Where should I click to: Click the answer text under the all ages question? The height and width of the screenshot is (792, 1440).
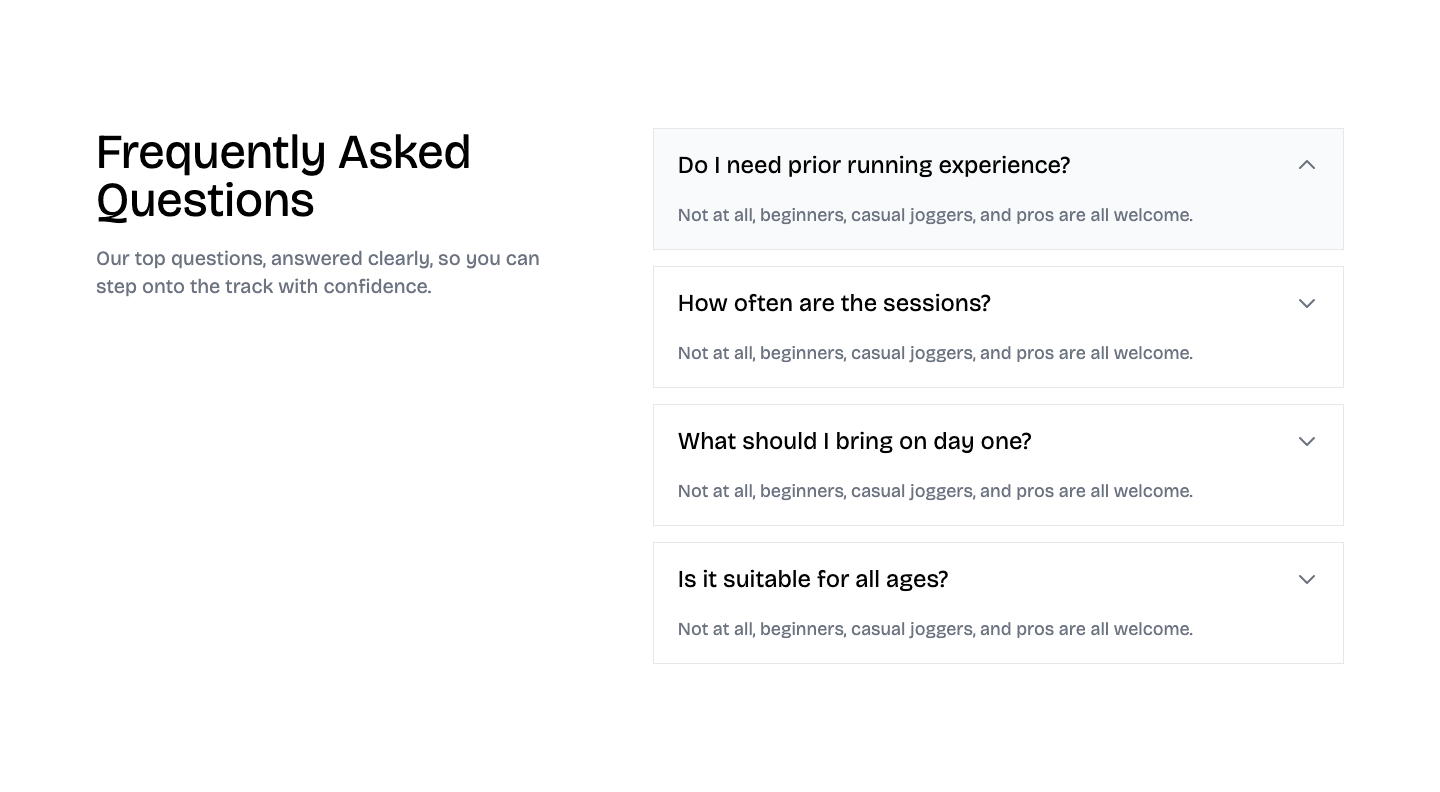[x=934, y=629]
